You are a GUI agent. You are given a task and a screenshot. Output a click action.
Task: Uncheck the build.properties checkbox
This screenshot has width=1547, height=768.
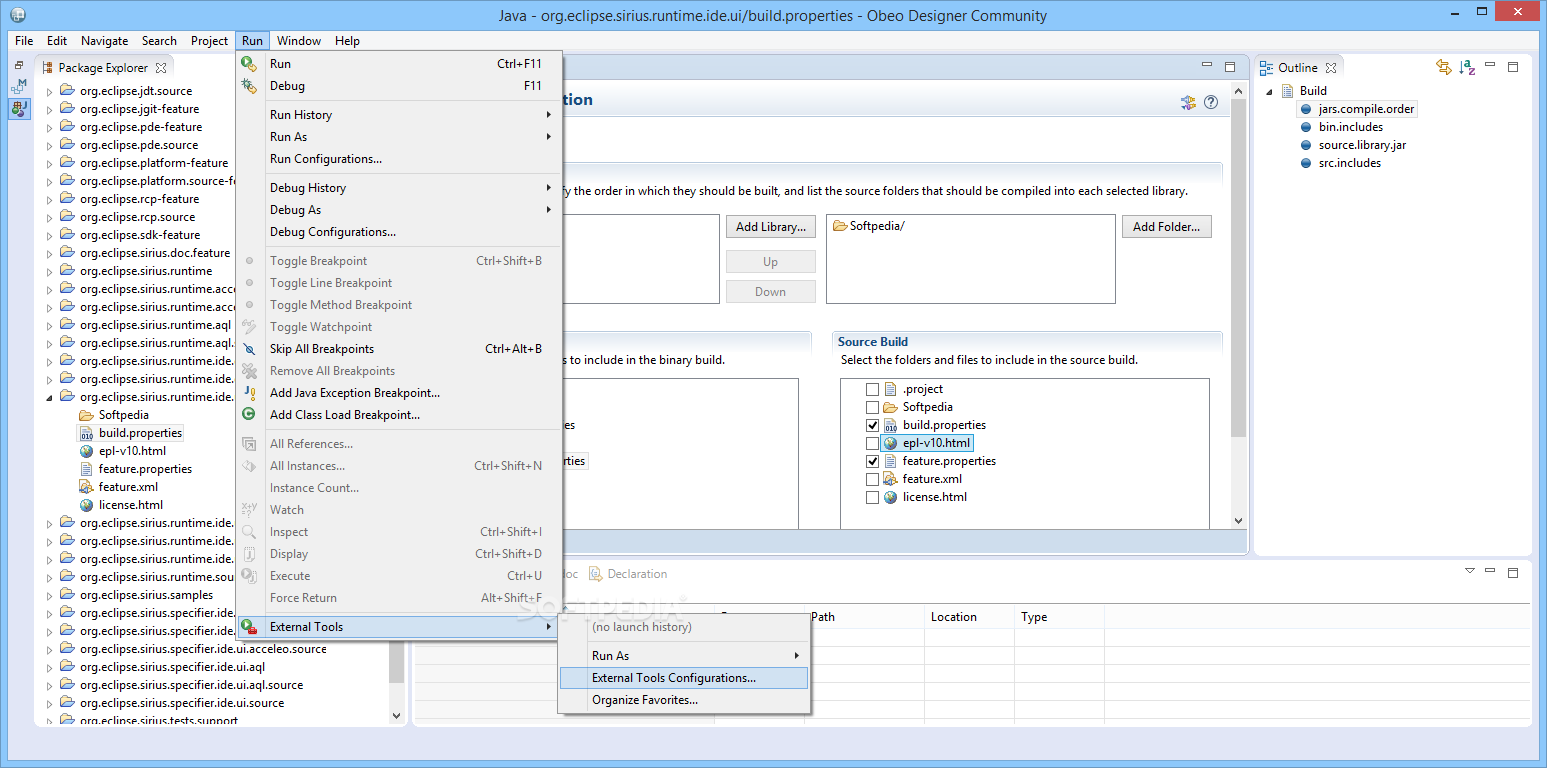(x=873, y=425)
